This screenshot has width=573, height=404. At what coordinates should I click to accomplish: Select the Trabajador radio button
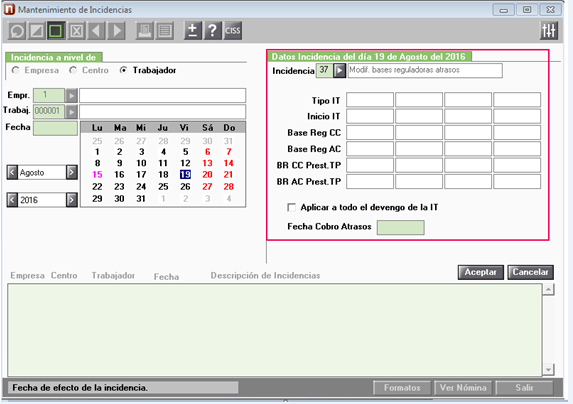pos(124,70)
